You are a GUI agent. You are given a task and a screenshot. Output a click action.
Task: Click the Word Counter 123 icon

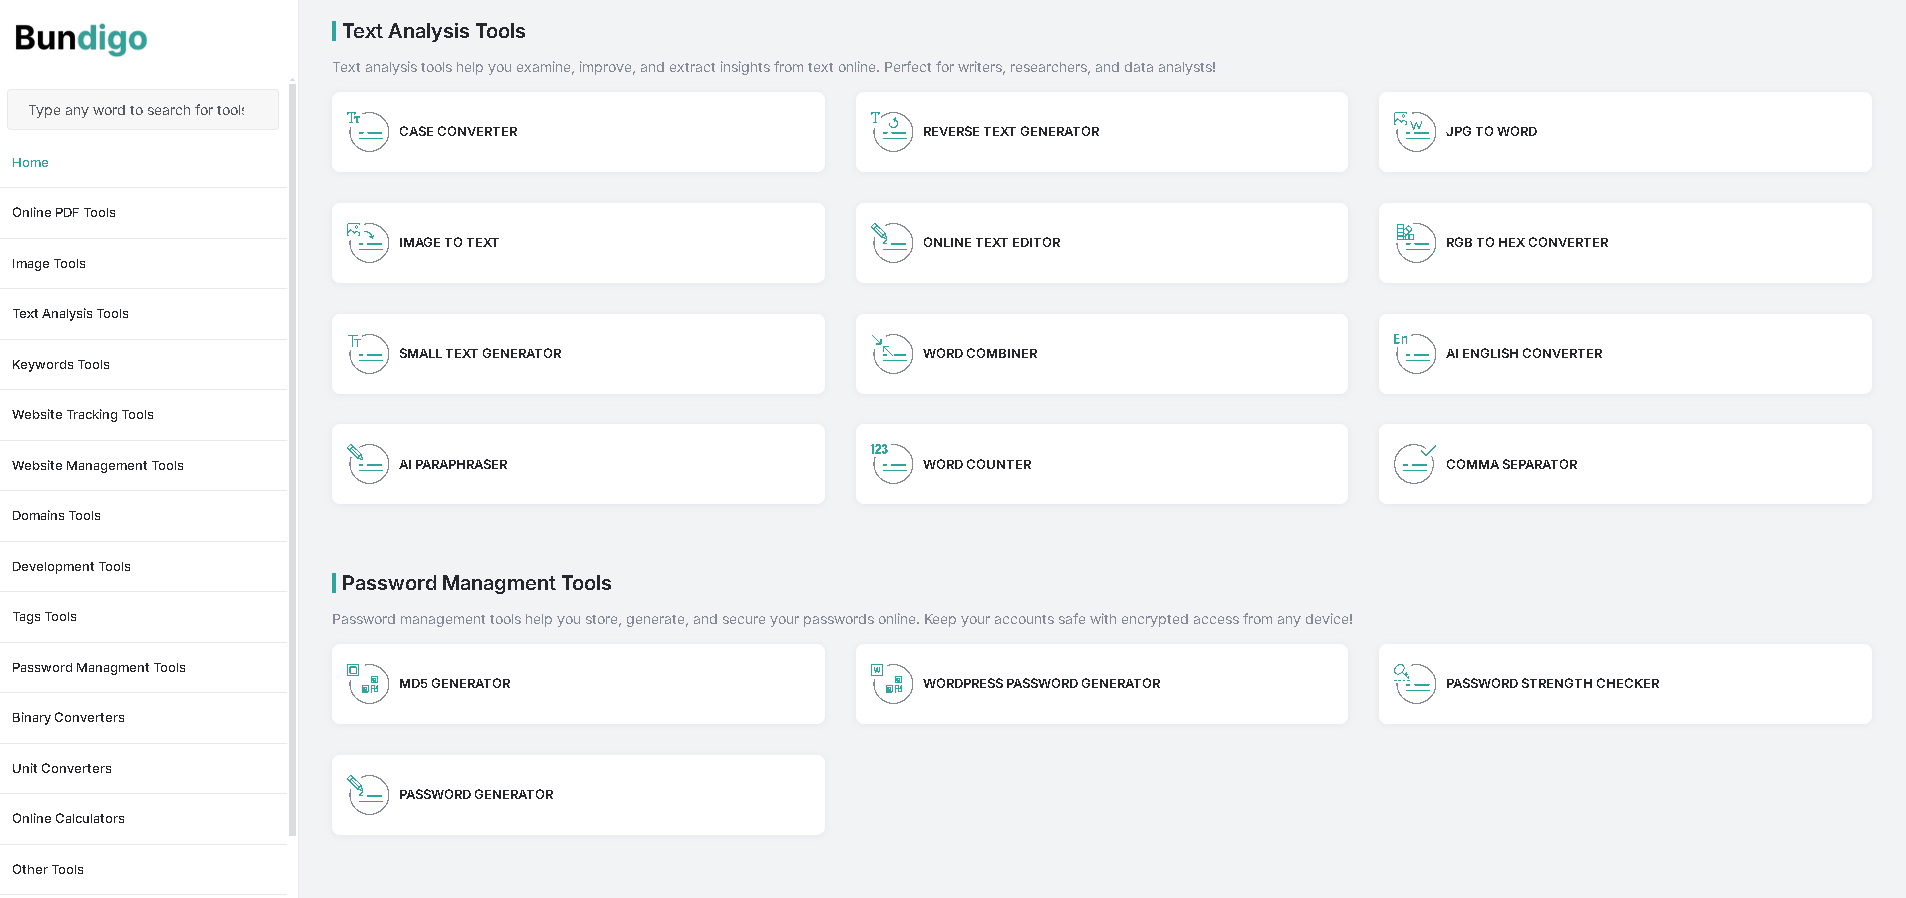tap(891, 464)
